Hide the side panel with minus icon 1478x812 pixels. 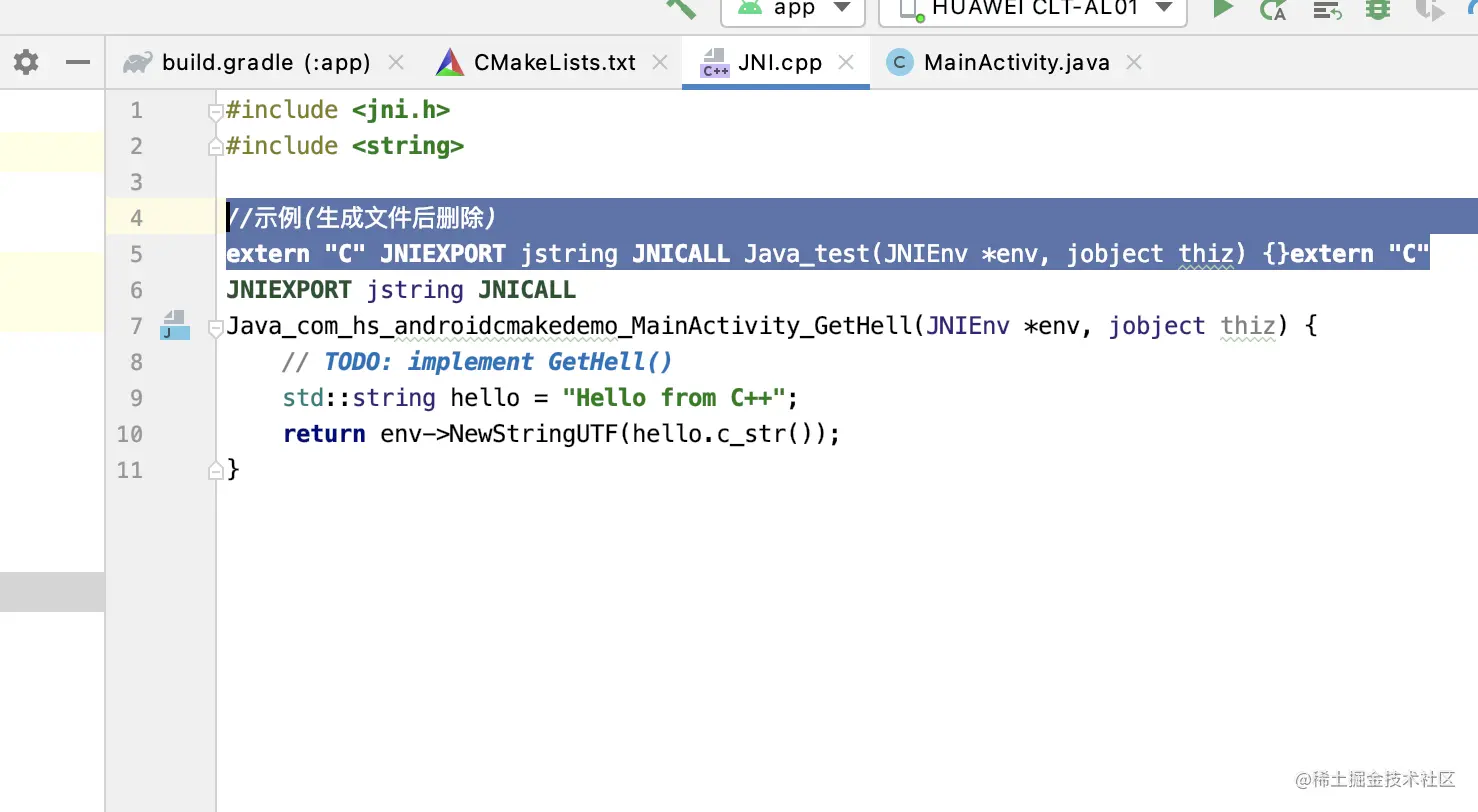tap(78, 63)
